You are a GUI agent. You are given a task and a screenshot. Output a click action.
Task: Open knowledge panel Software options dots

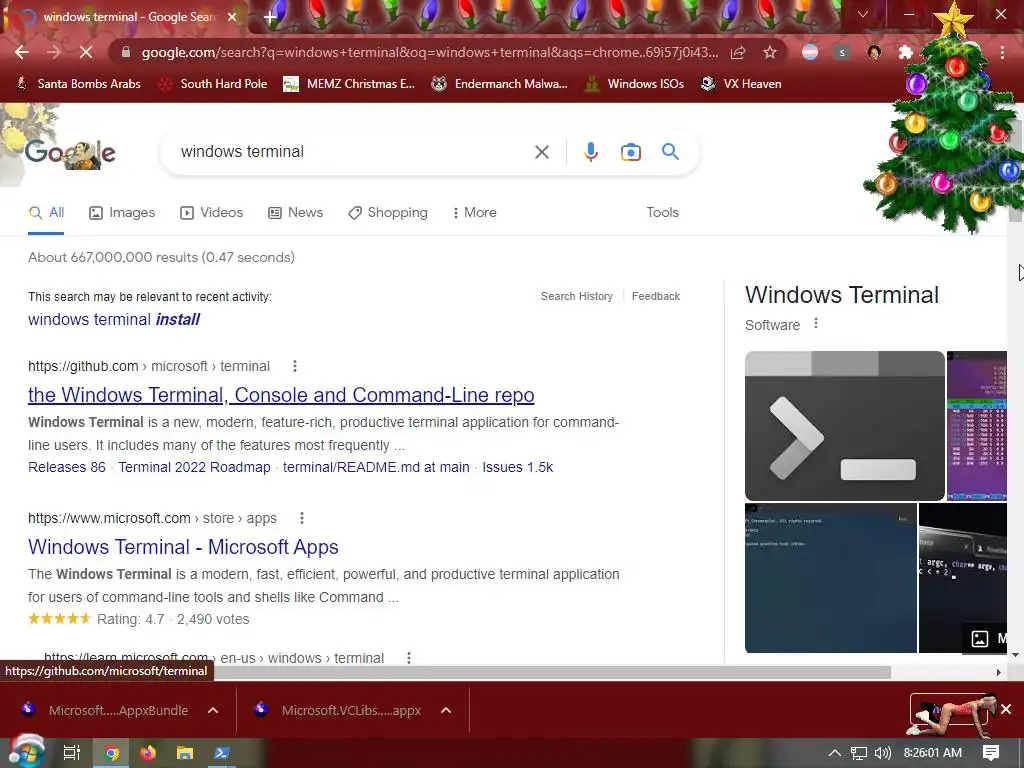(816, 324)
